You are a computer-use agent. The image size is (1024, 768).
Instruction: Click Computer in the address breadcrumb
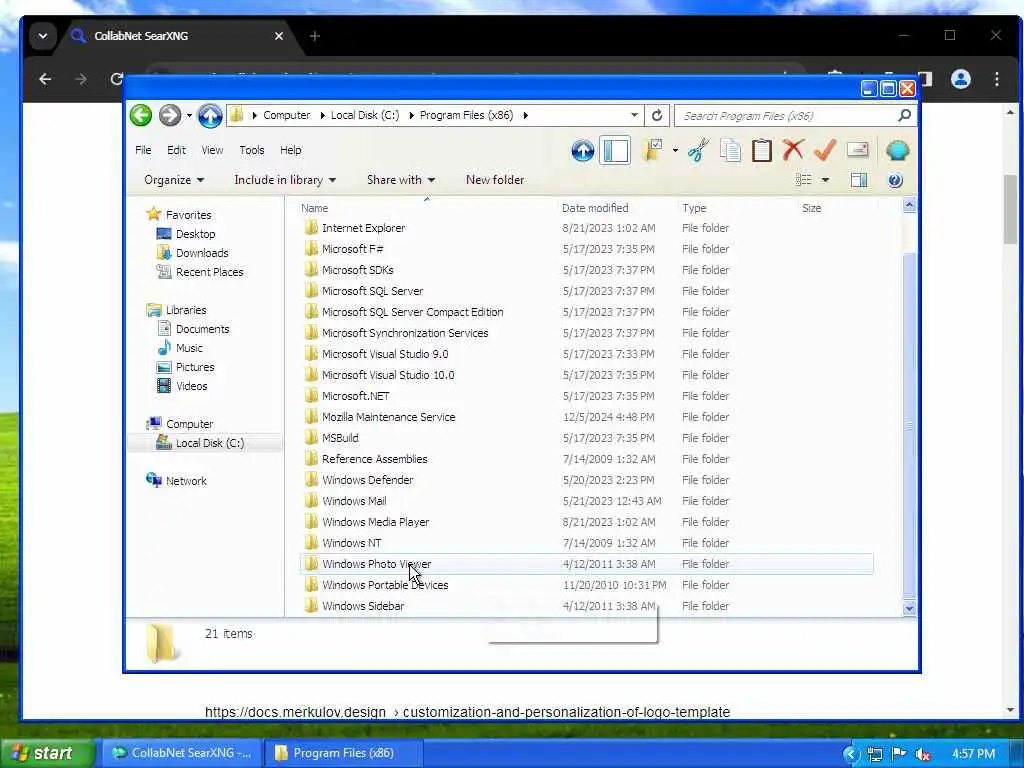pyautogui.click(x=287, y=116)
